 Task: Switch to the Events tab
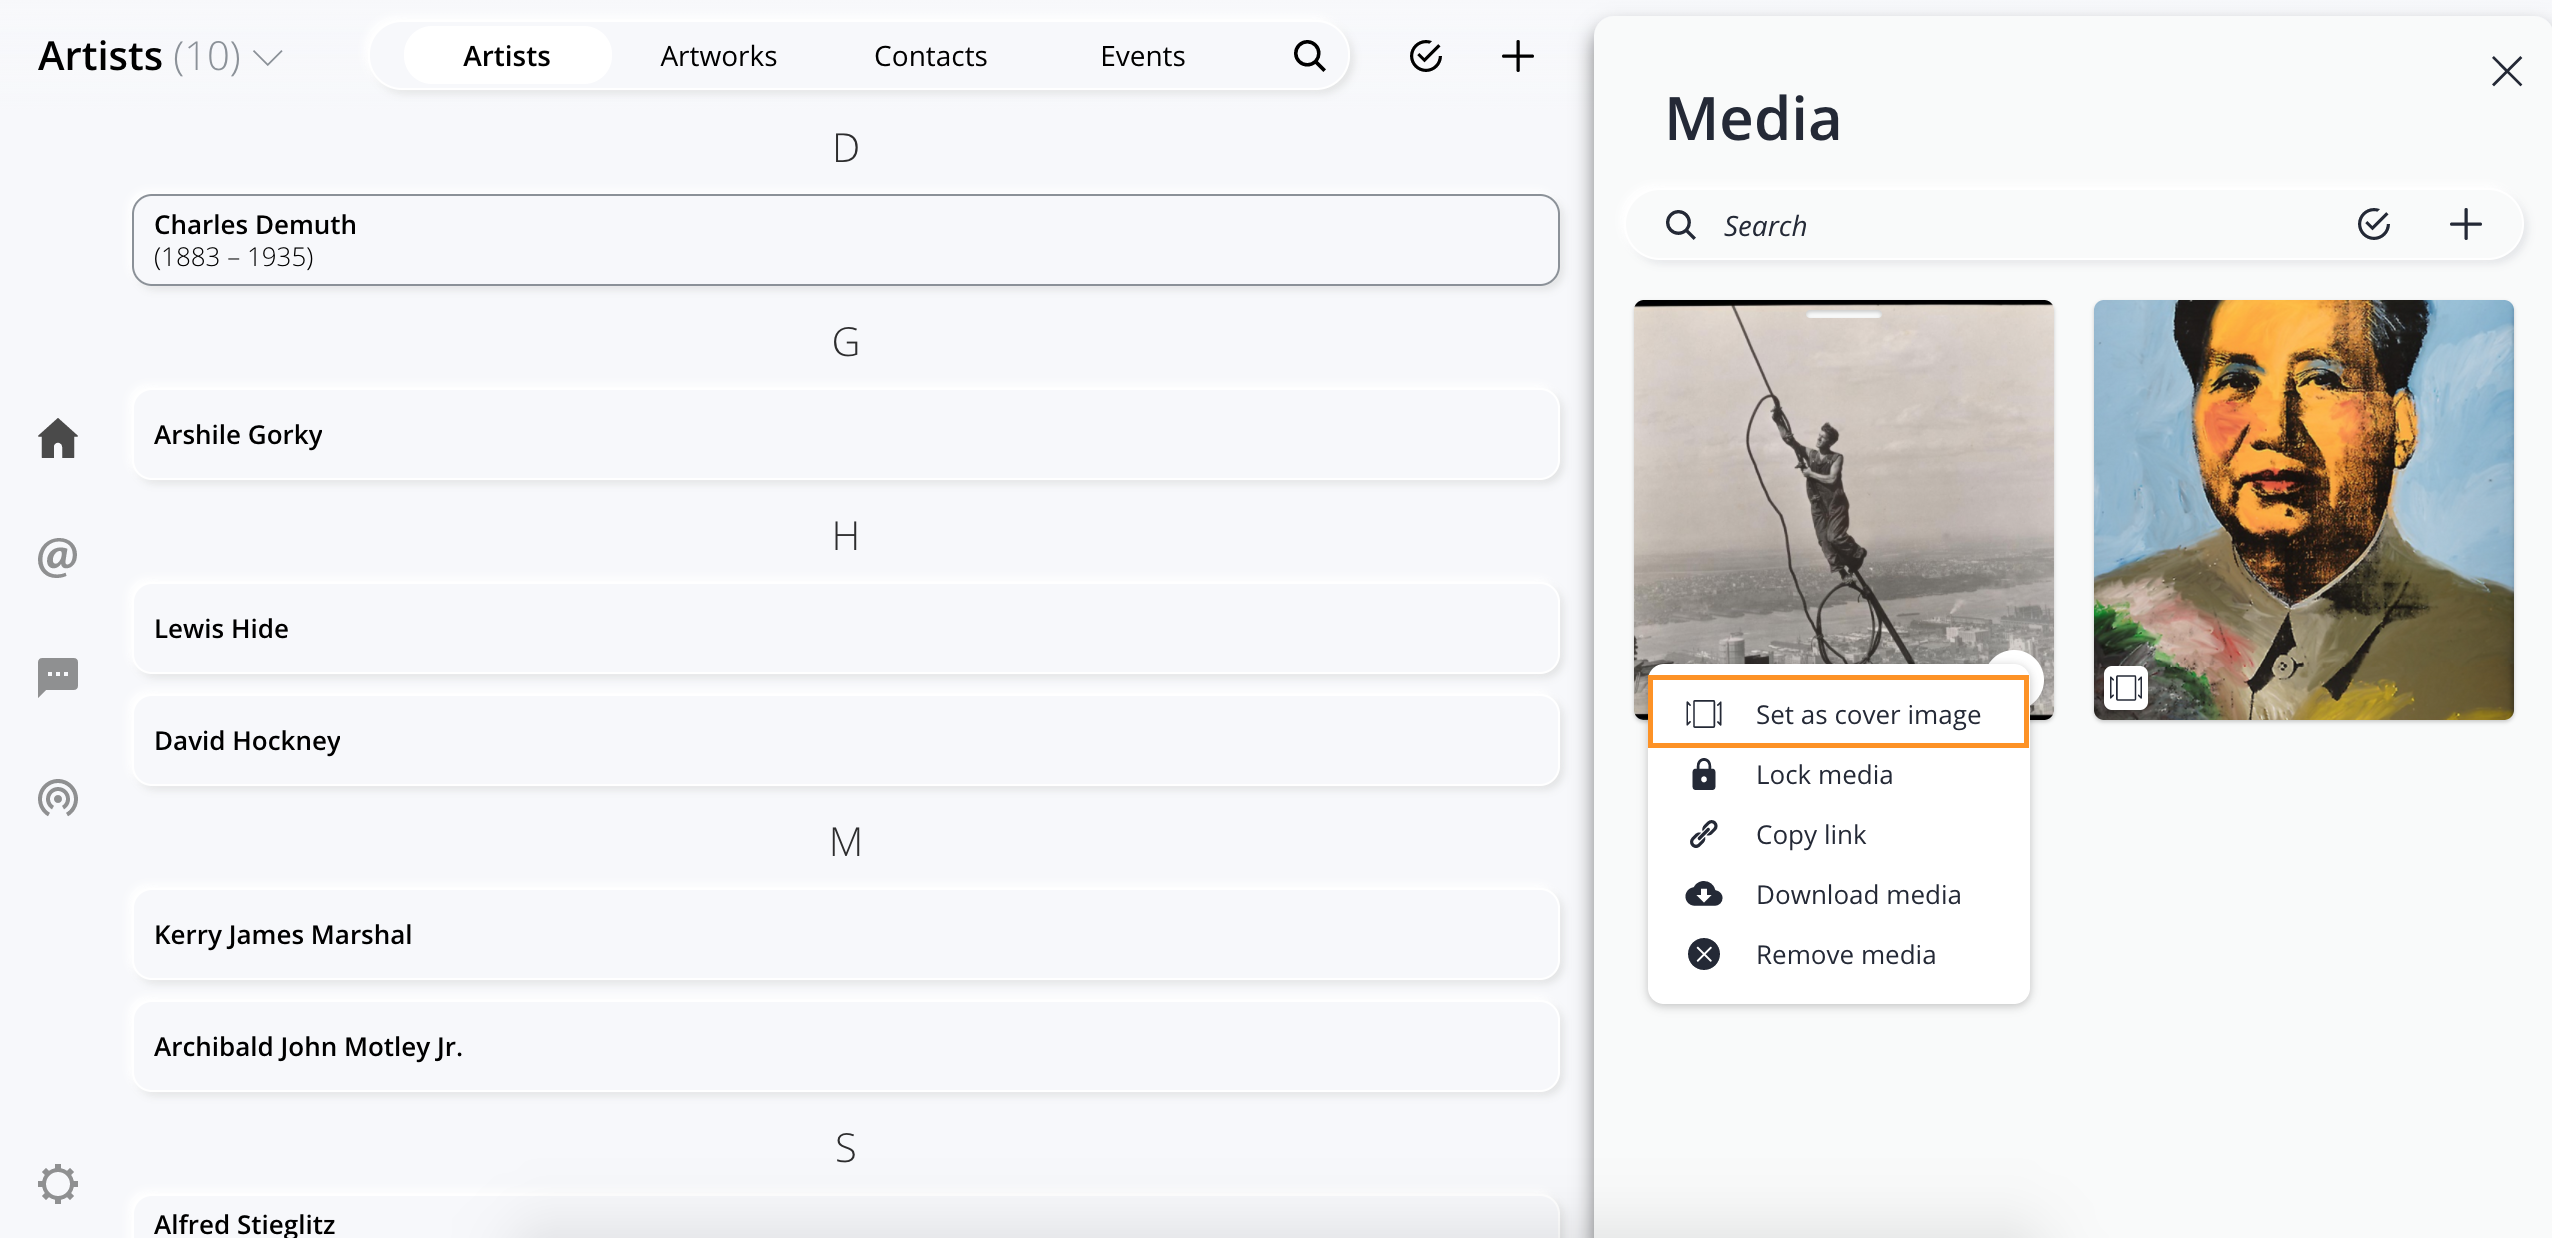point(1143,56)
